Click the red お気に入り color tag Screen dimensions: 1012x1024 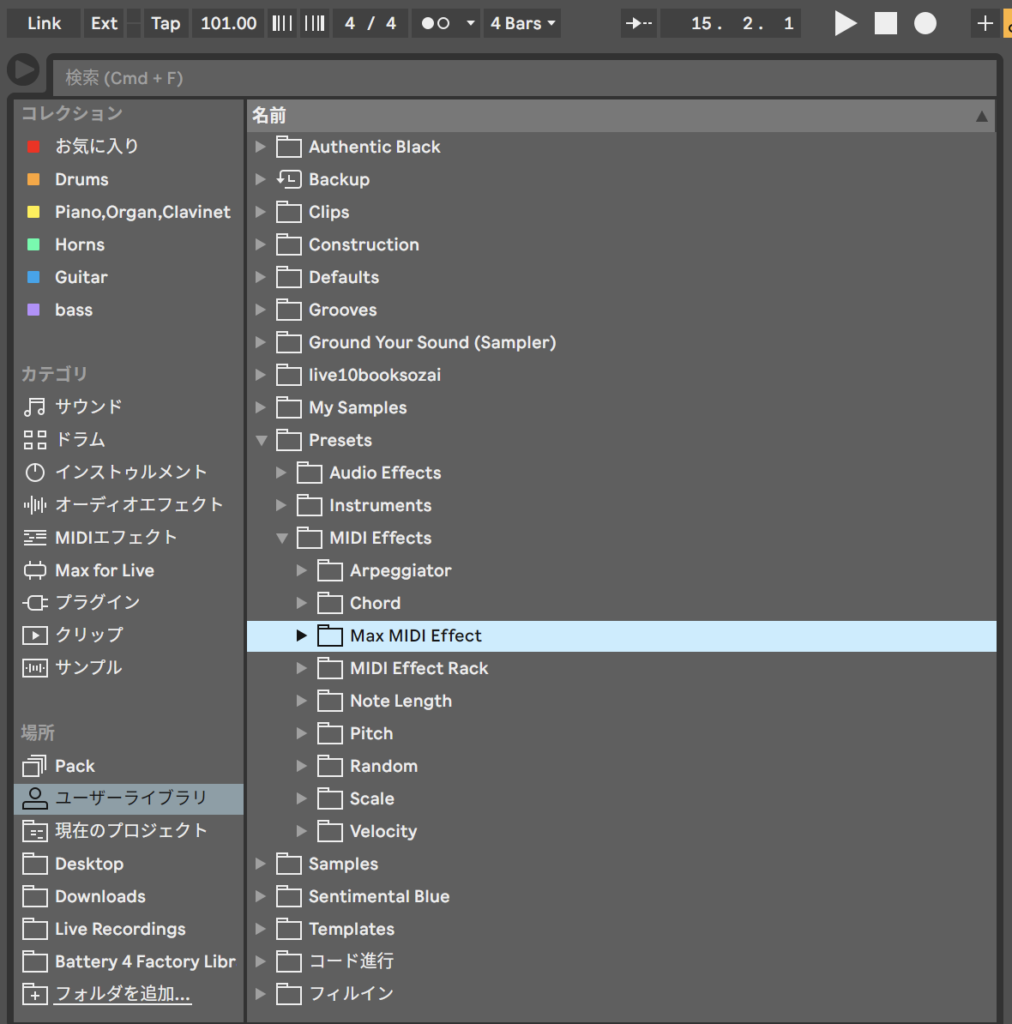tap(33, 147)
